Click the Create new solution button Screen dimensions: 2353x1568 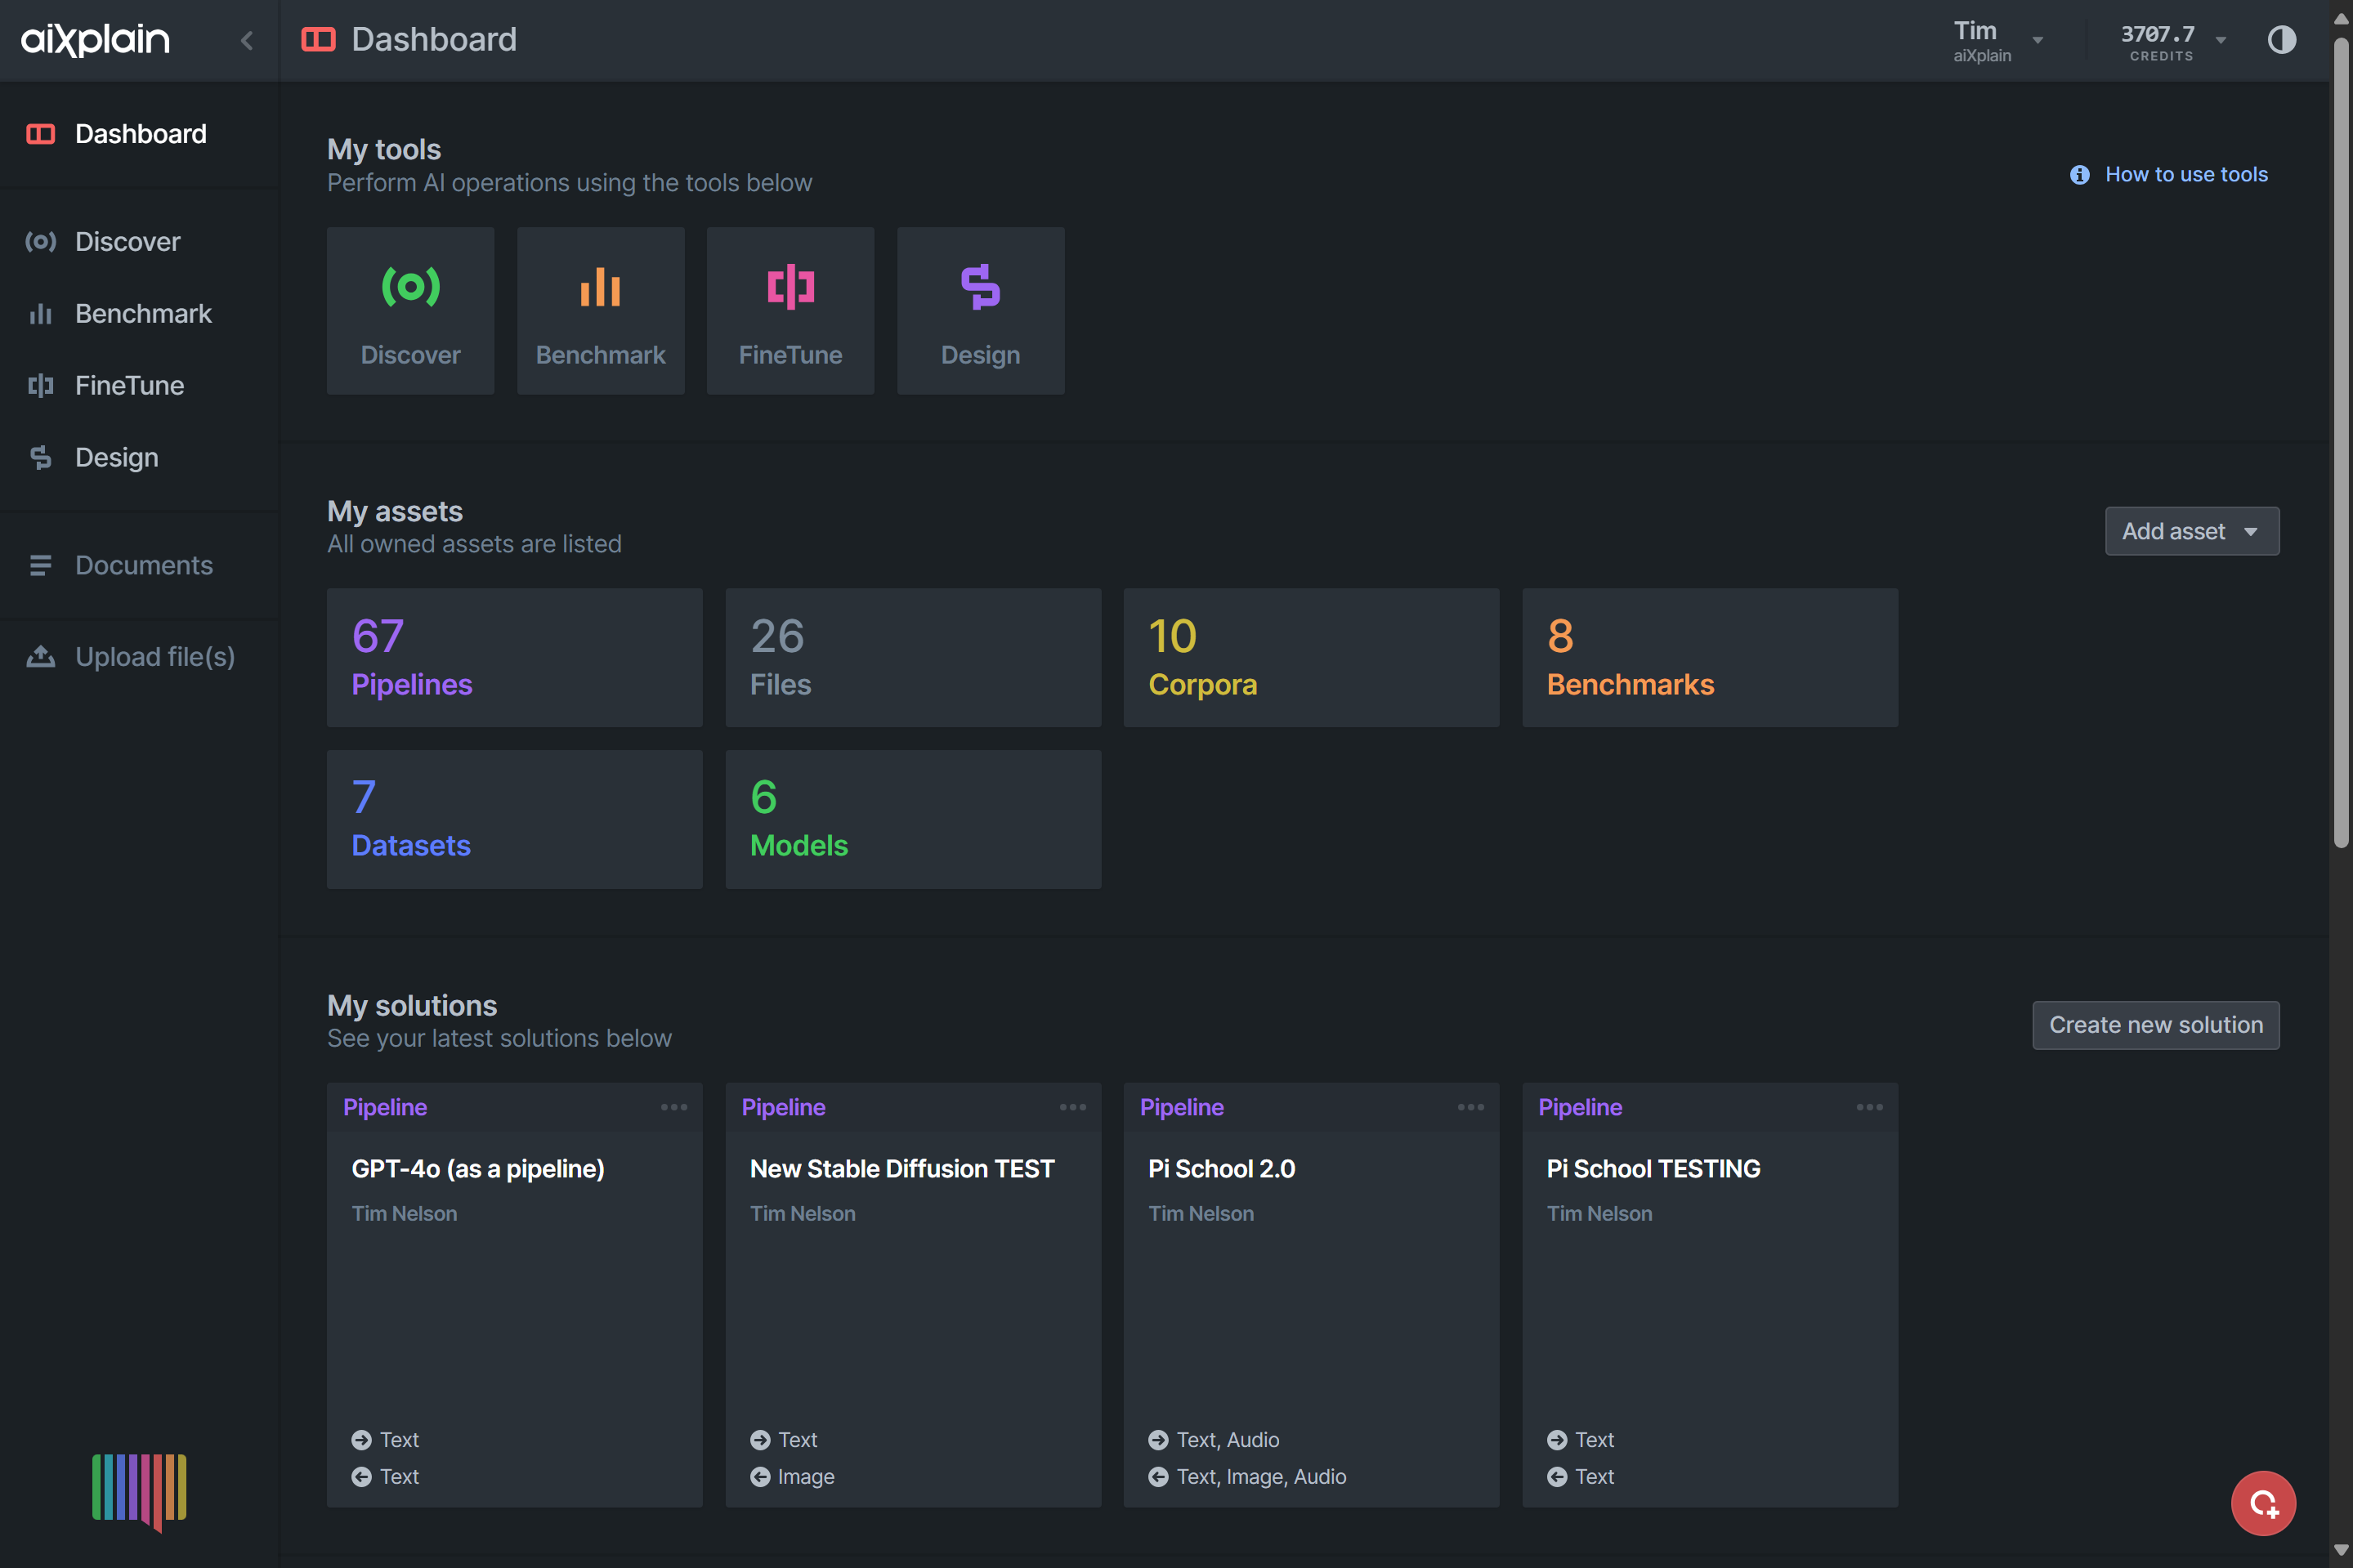click(2155, 1025)
